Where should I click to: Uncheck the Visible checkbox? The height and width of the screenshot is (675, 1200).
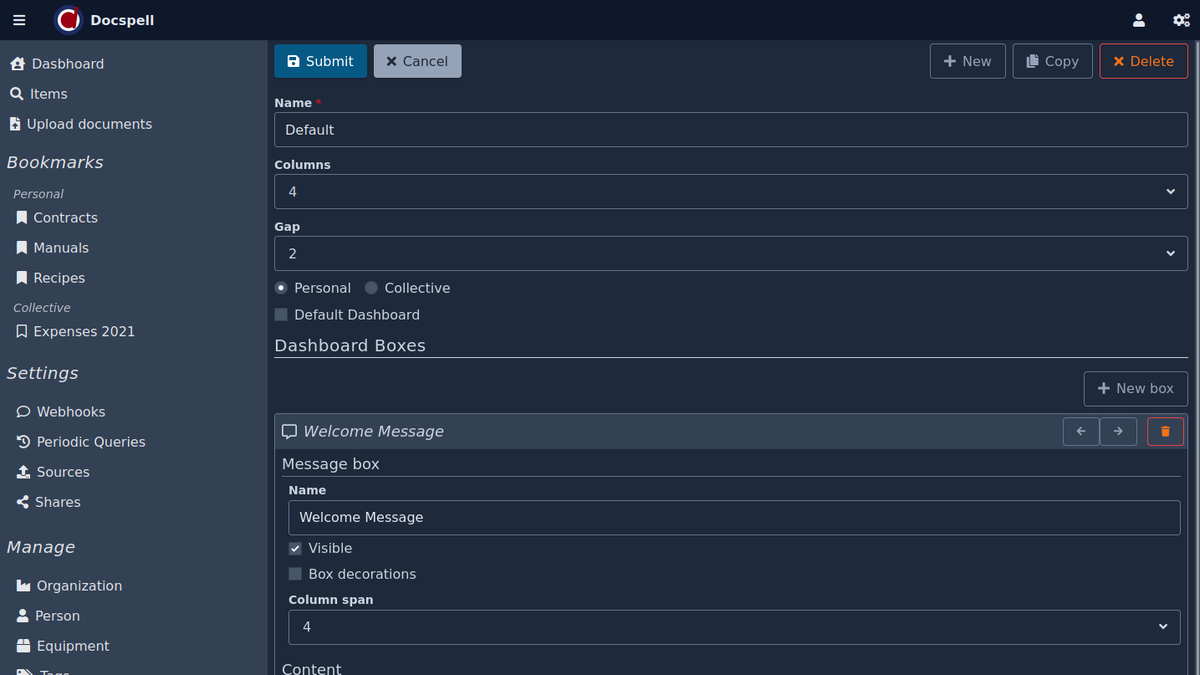(295, 549)
